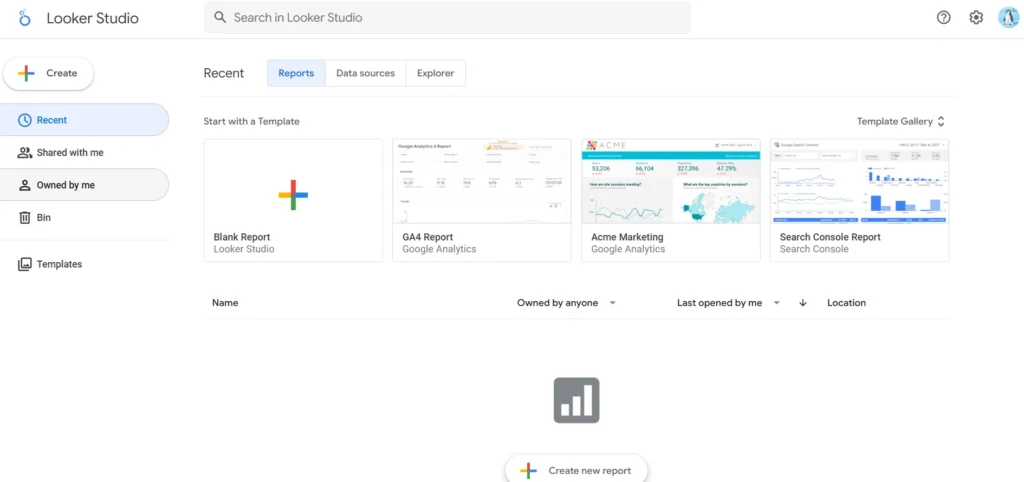Open the Blank Report template thumbnail
The height and width of the screenshot is (482, 1024).
(x=293, y=201)
